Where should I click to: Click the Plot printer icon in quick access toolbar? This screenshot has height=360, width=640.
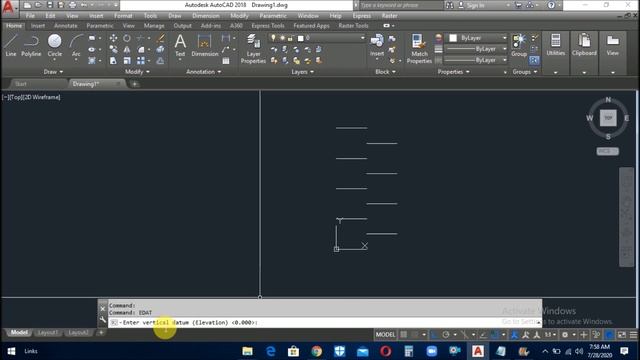point(73,5)
